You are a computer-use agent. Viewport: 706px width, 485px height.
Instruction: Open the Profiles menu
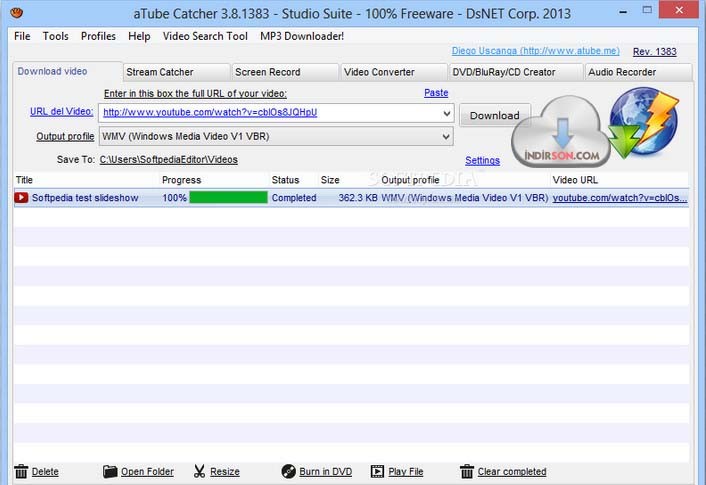coord(98,36)
